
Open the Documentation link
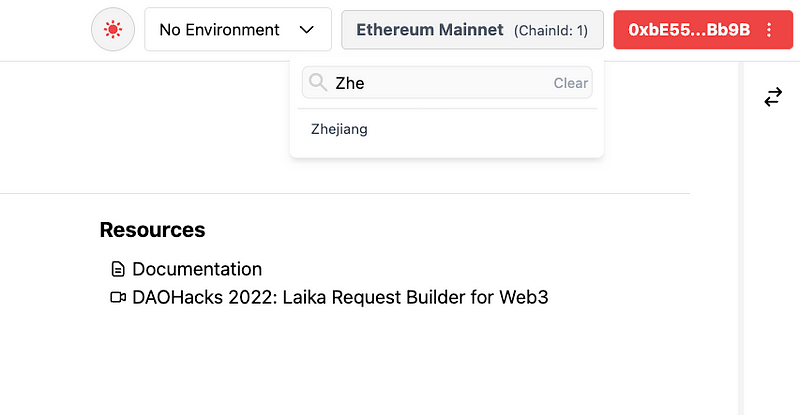(x=197, y=269)
